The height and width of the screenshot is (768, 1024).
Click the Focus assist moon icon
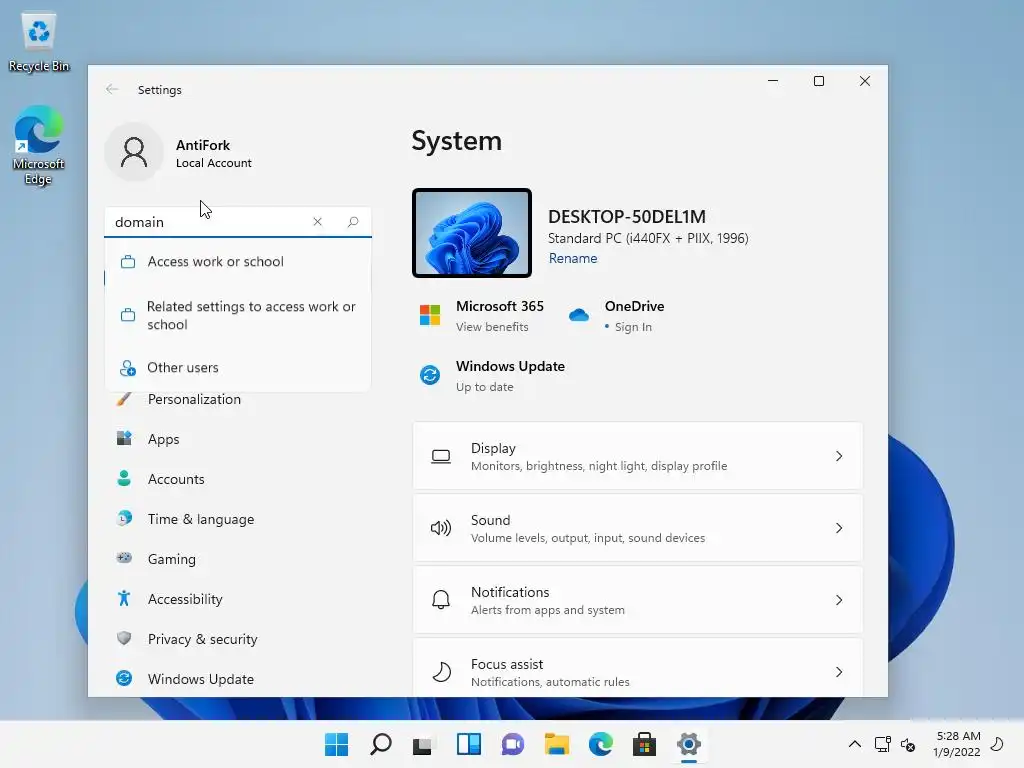[441, 672]
